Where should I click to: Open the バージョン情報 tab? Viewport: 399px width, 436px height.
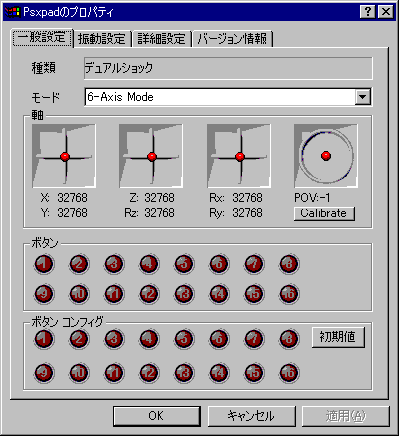coord(232,39)
